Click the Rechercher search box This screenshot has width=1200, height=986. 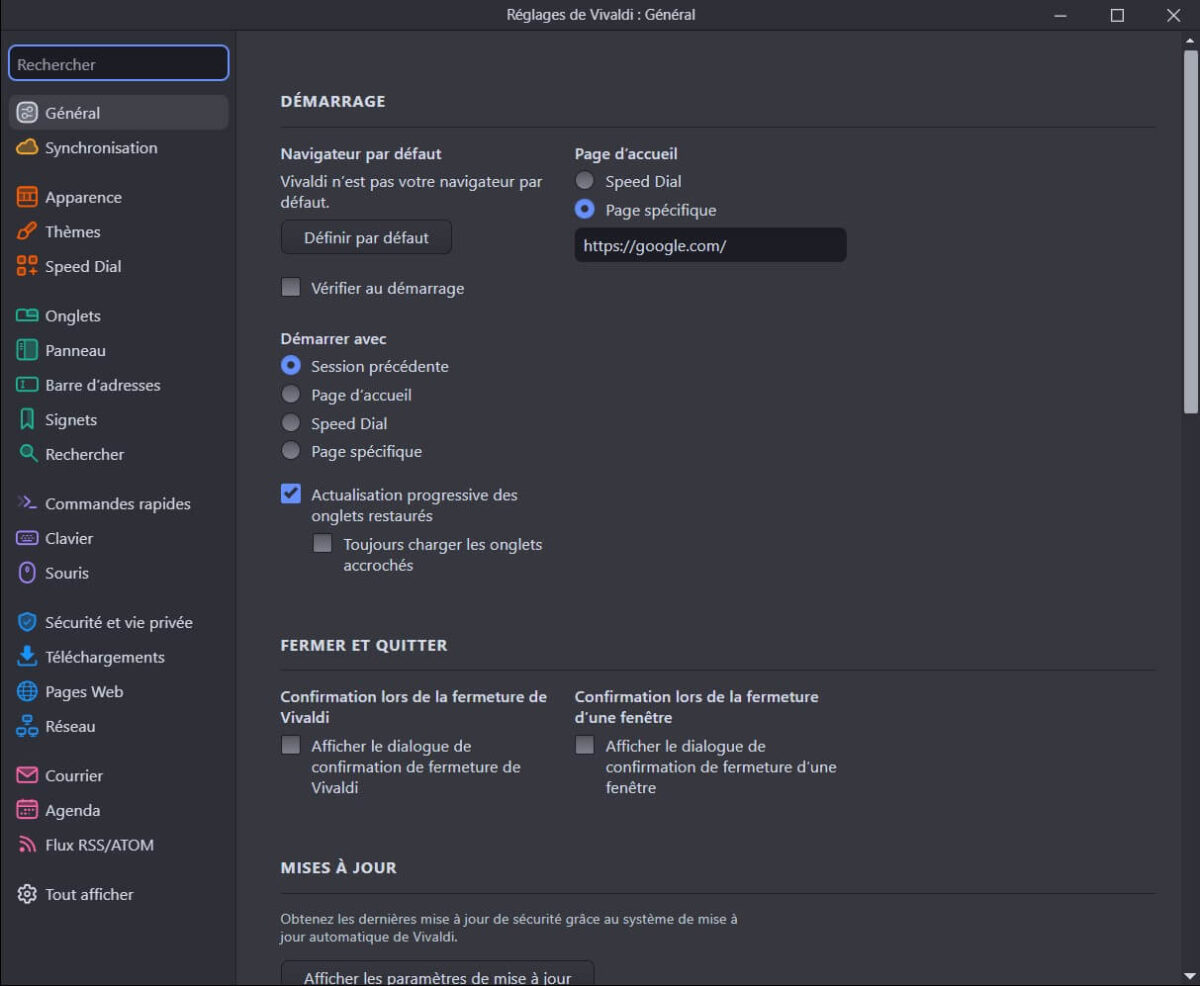click(118, 63)
